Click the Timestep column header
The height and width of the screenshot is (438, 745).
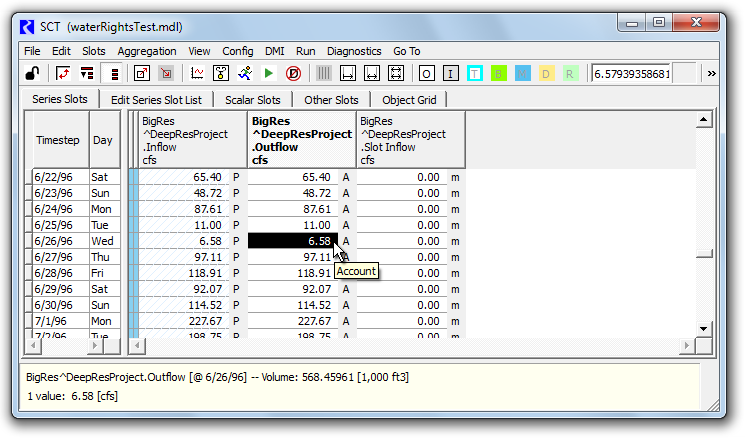point(57,140)
